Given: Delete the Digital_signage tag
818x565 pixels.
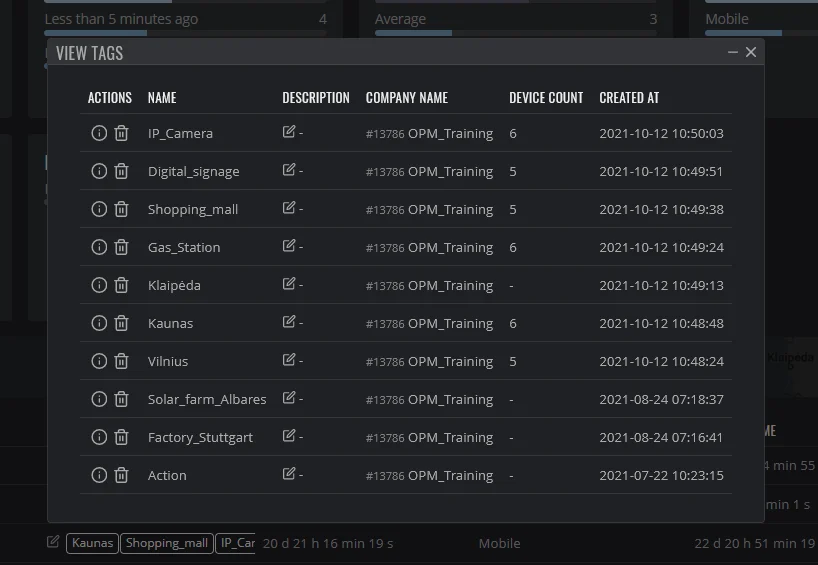Looking at the screenshot, I should click(121, 171).
